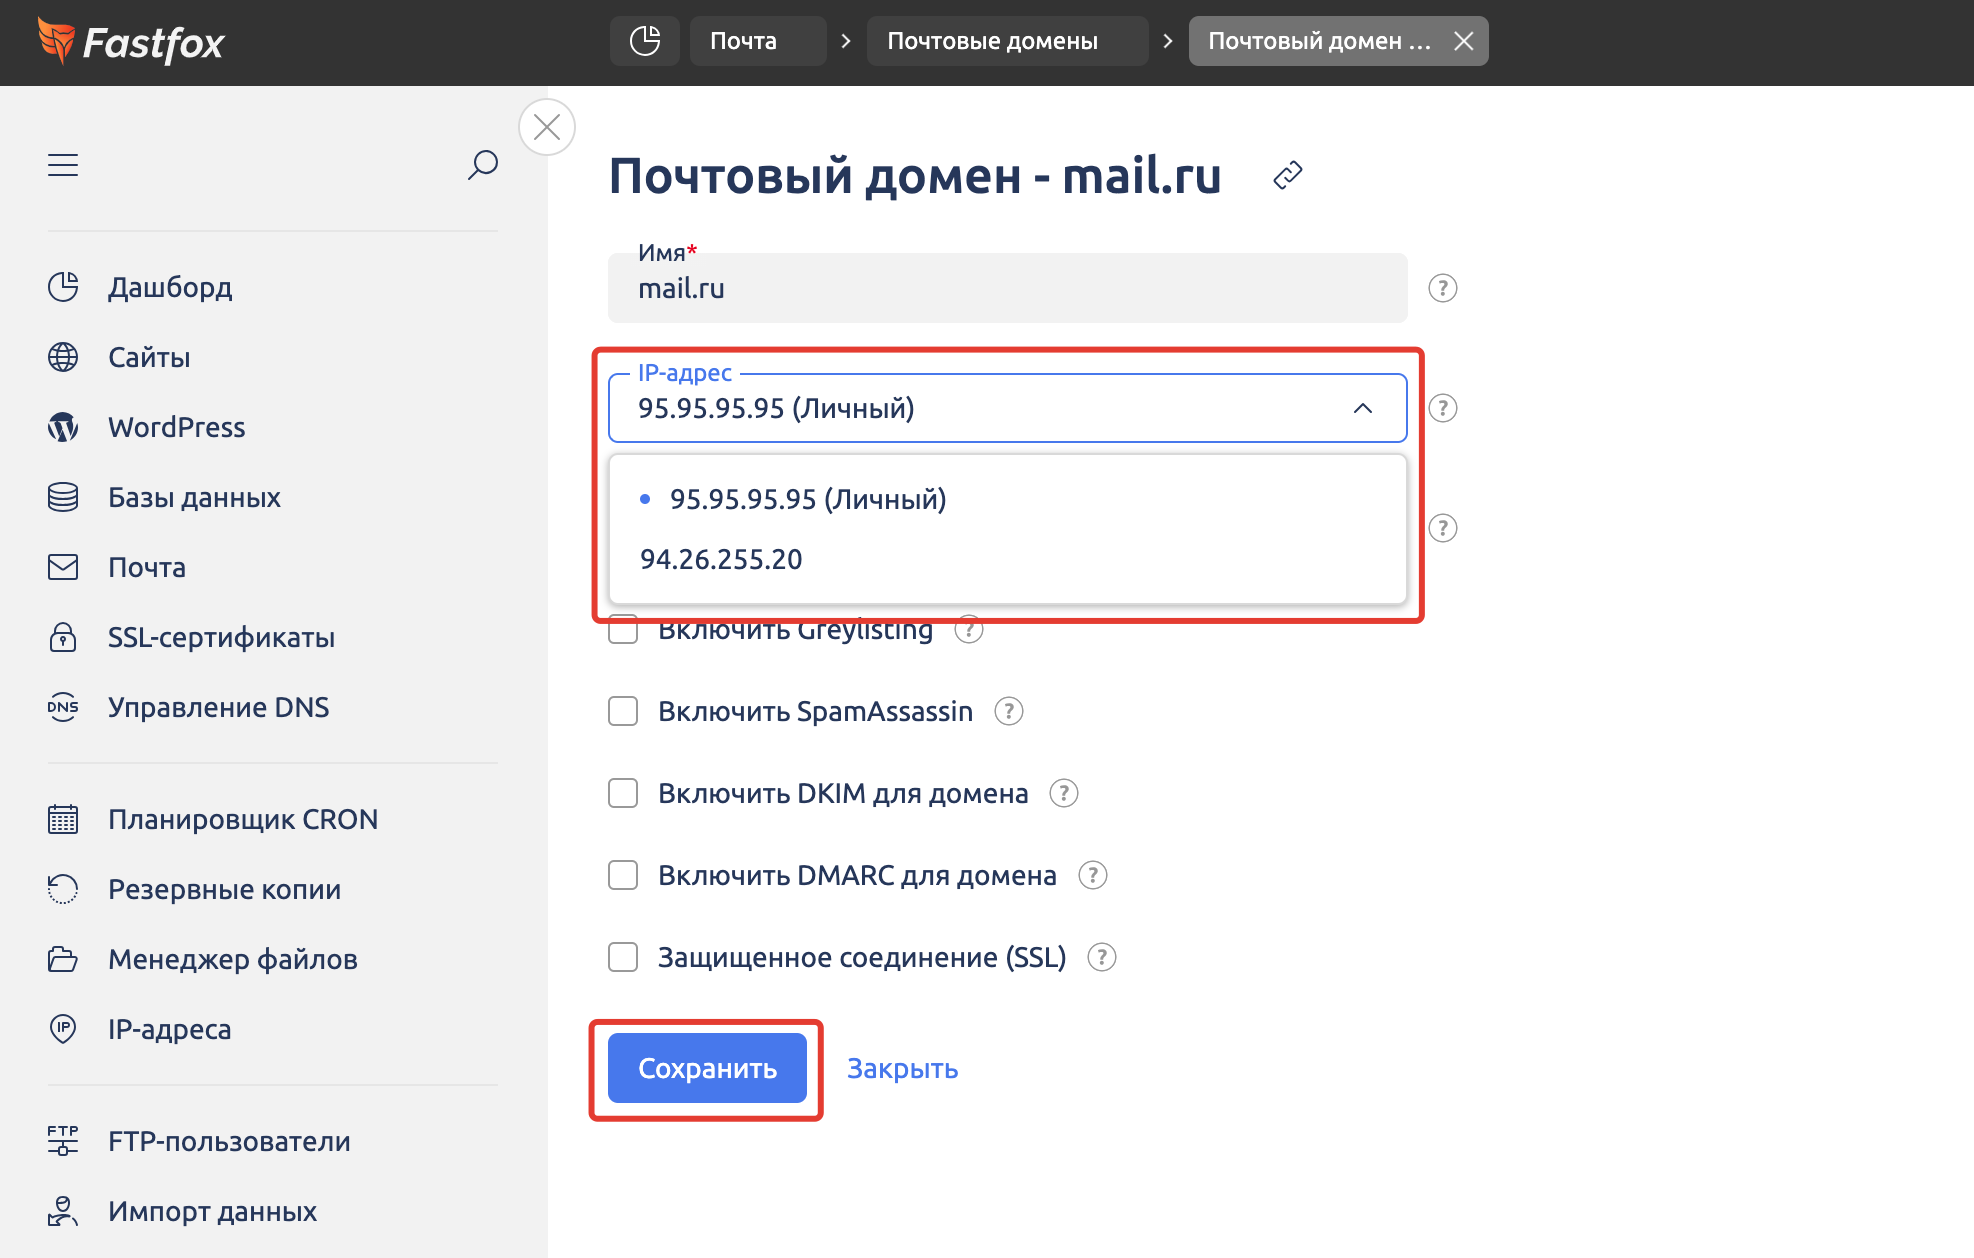Go to Почтовые домены breadcrumb tab
The image size is (1974, 1258).
[992, 41]
